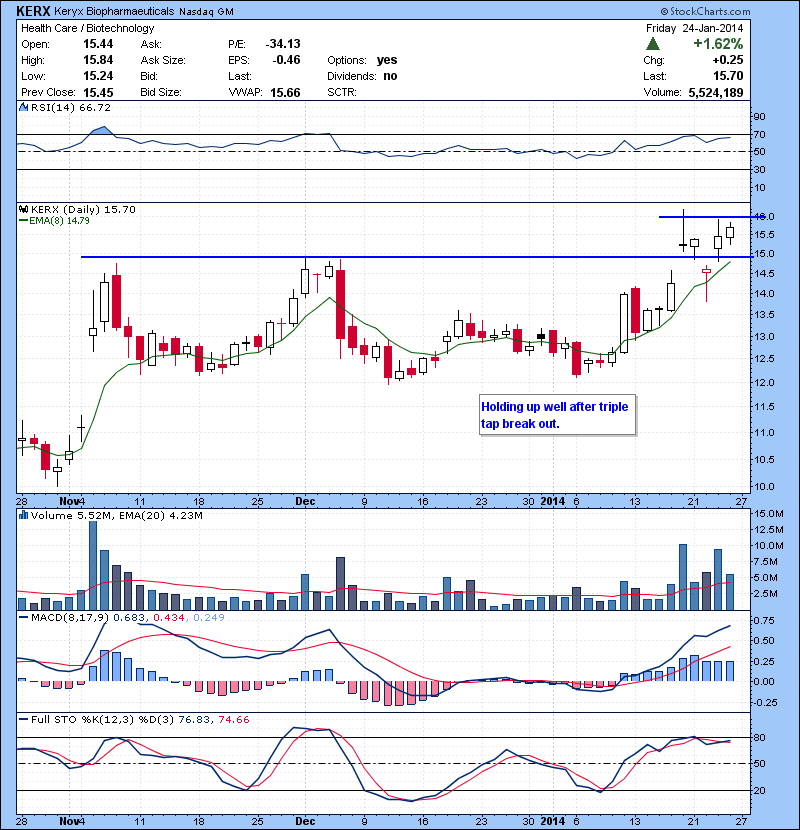The height and width of the screenshot is (830, 800).
Task: Click the 12.0 price axis label
Action: coord(763,382)
